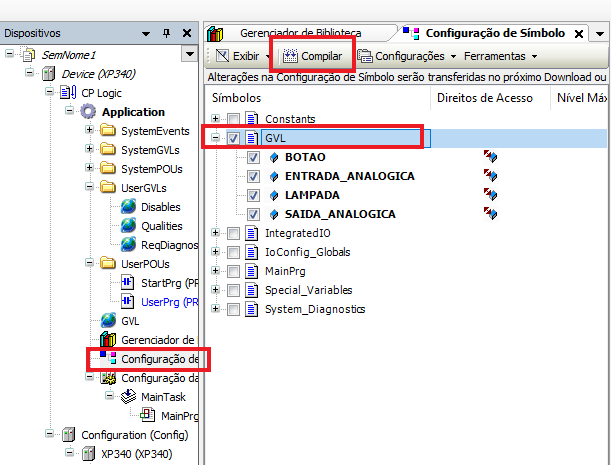Click the Exibir toolbar button
Screen dimensions: 611x465
(x=237, y=55)
